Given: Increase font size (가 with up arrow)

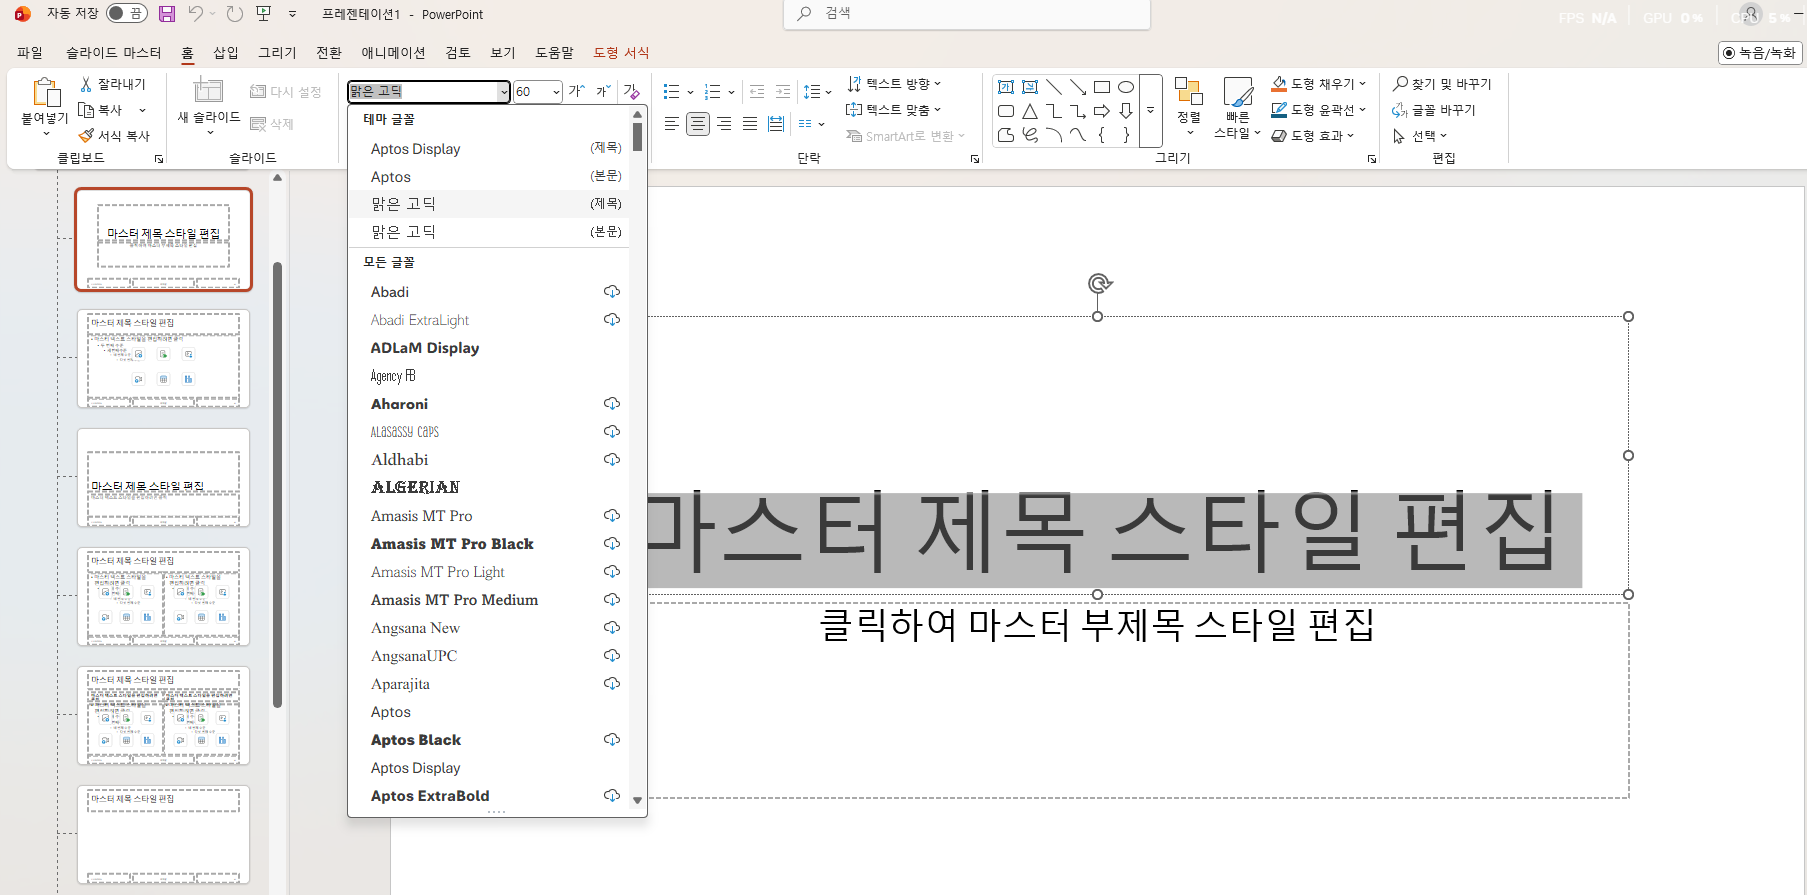Looking at the screenshot, I should [x=577, y=91].
